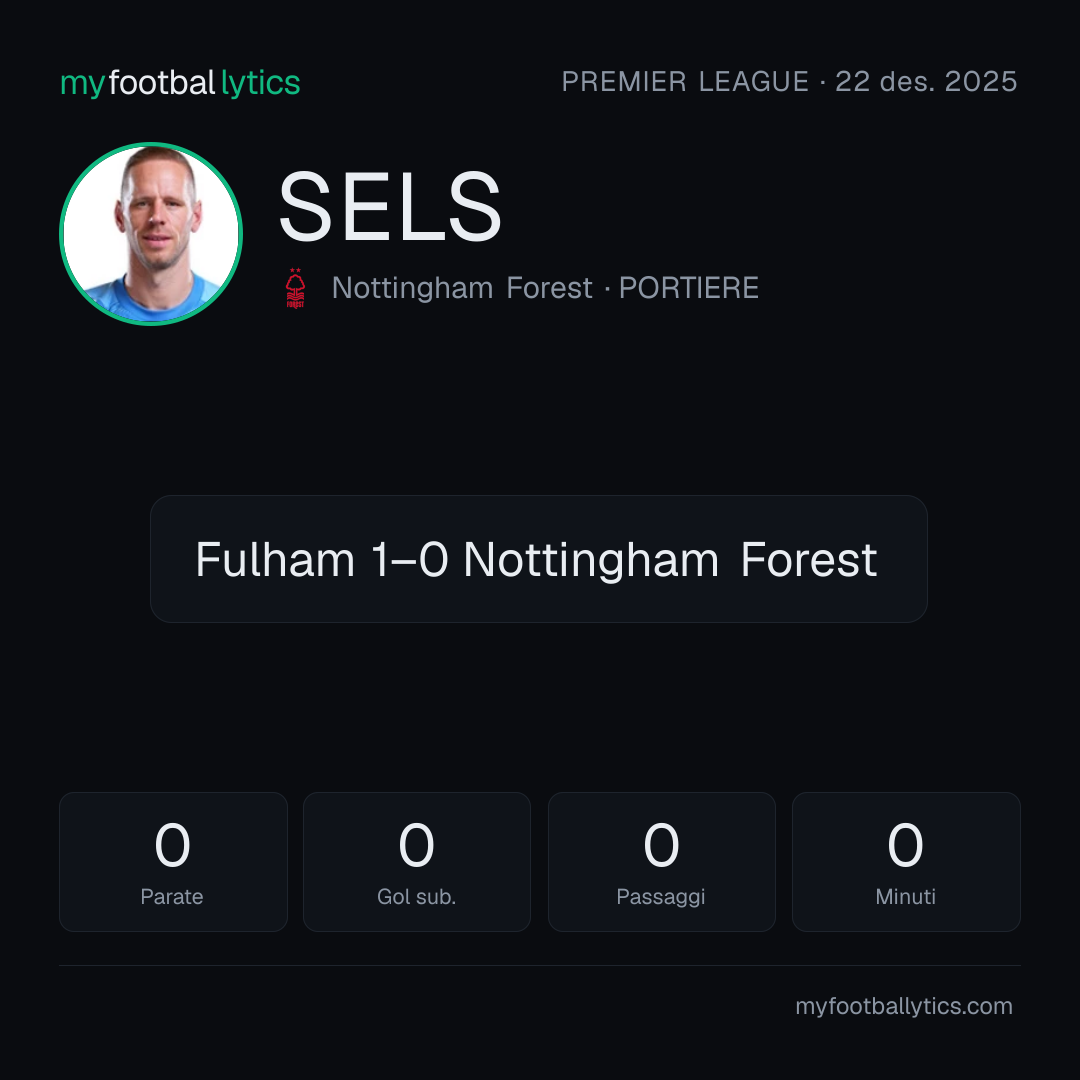This screenshot has height=1080, width=1080.
Task: Select the Parate stat card
Action: [x=173, y=862]
